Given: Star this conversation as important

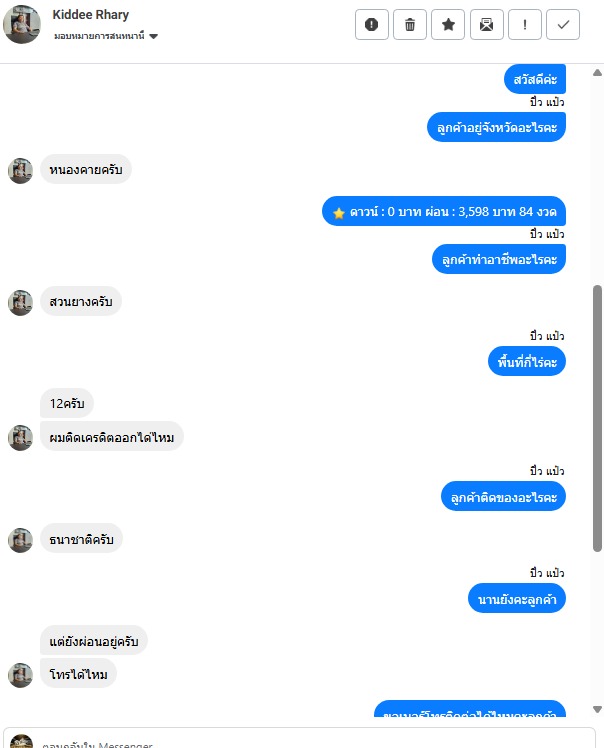Looking at the screenshot, I should click(448, 24).
